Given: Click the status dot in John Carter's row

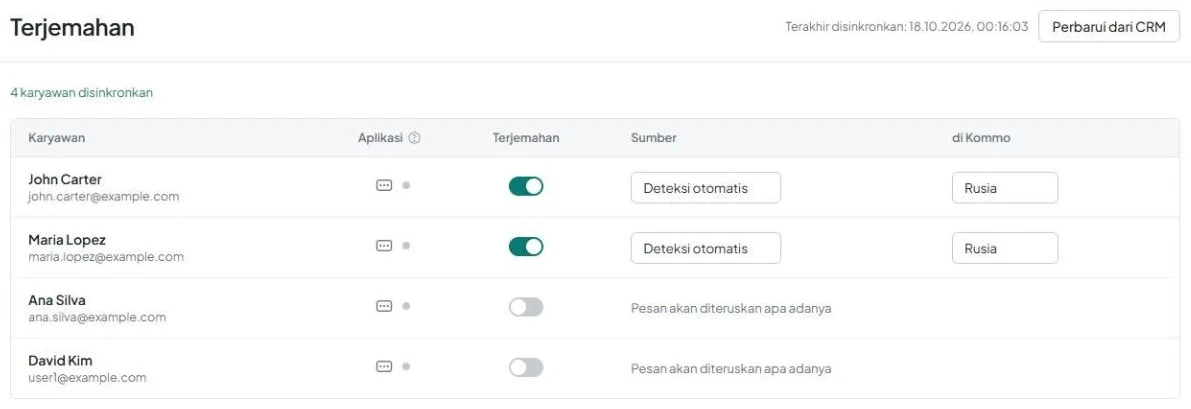Looking at the screenshot, I should (x=406, y=185).
